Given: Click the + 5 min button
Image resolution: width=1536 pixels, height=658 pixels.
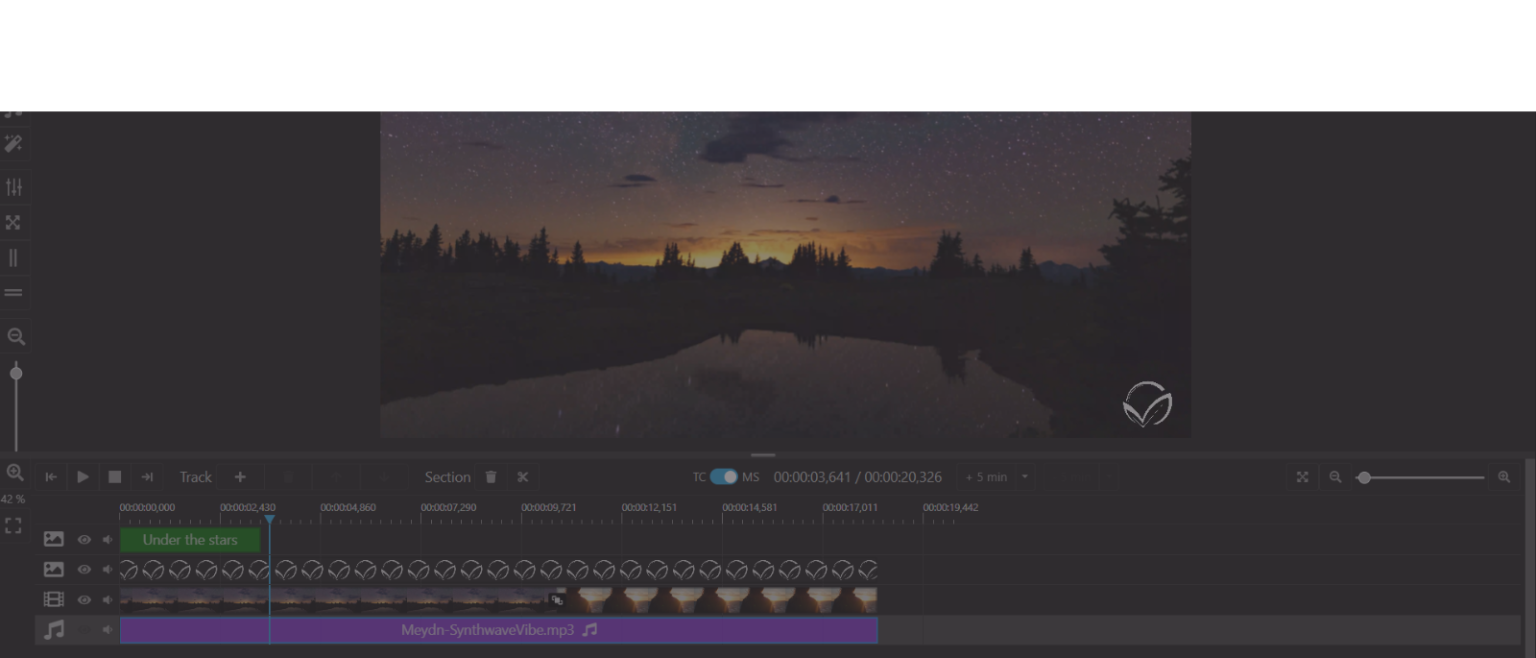Looking at the screenshot, I should coord(986,477).
